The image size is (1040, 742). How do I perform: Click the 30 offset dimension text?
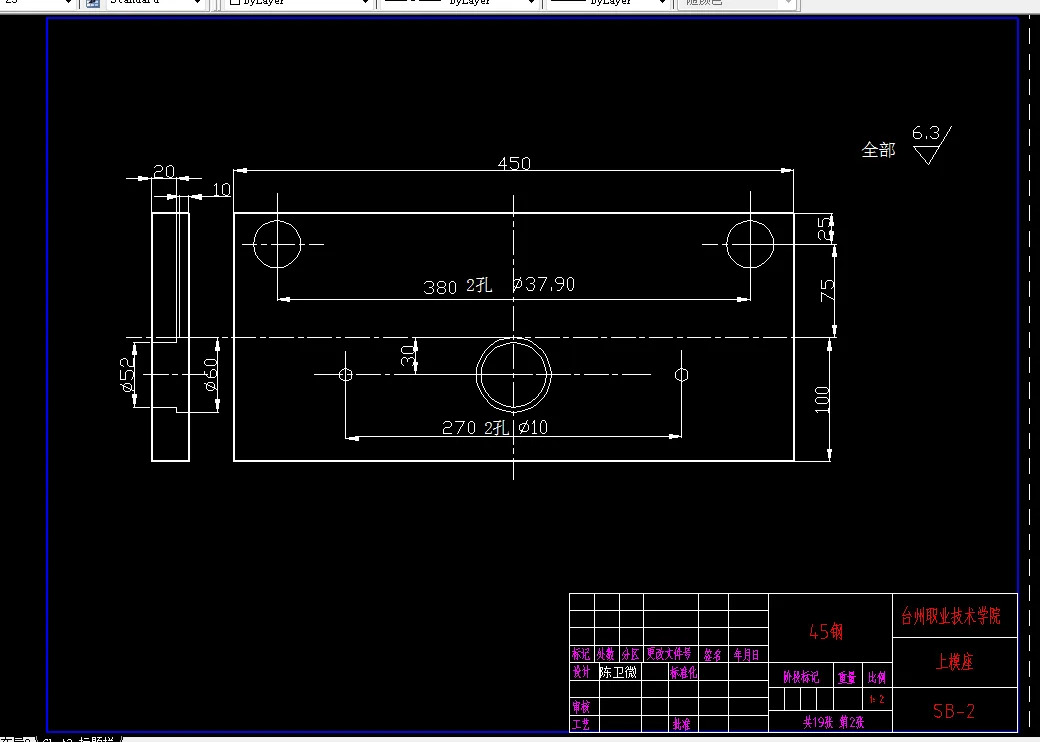(408, 355)
